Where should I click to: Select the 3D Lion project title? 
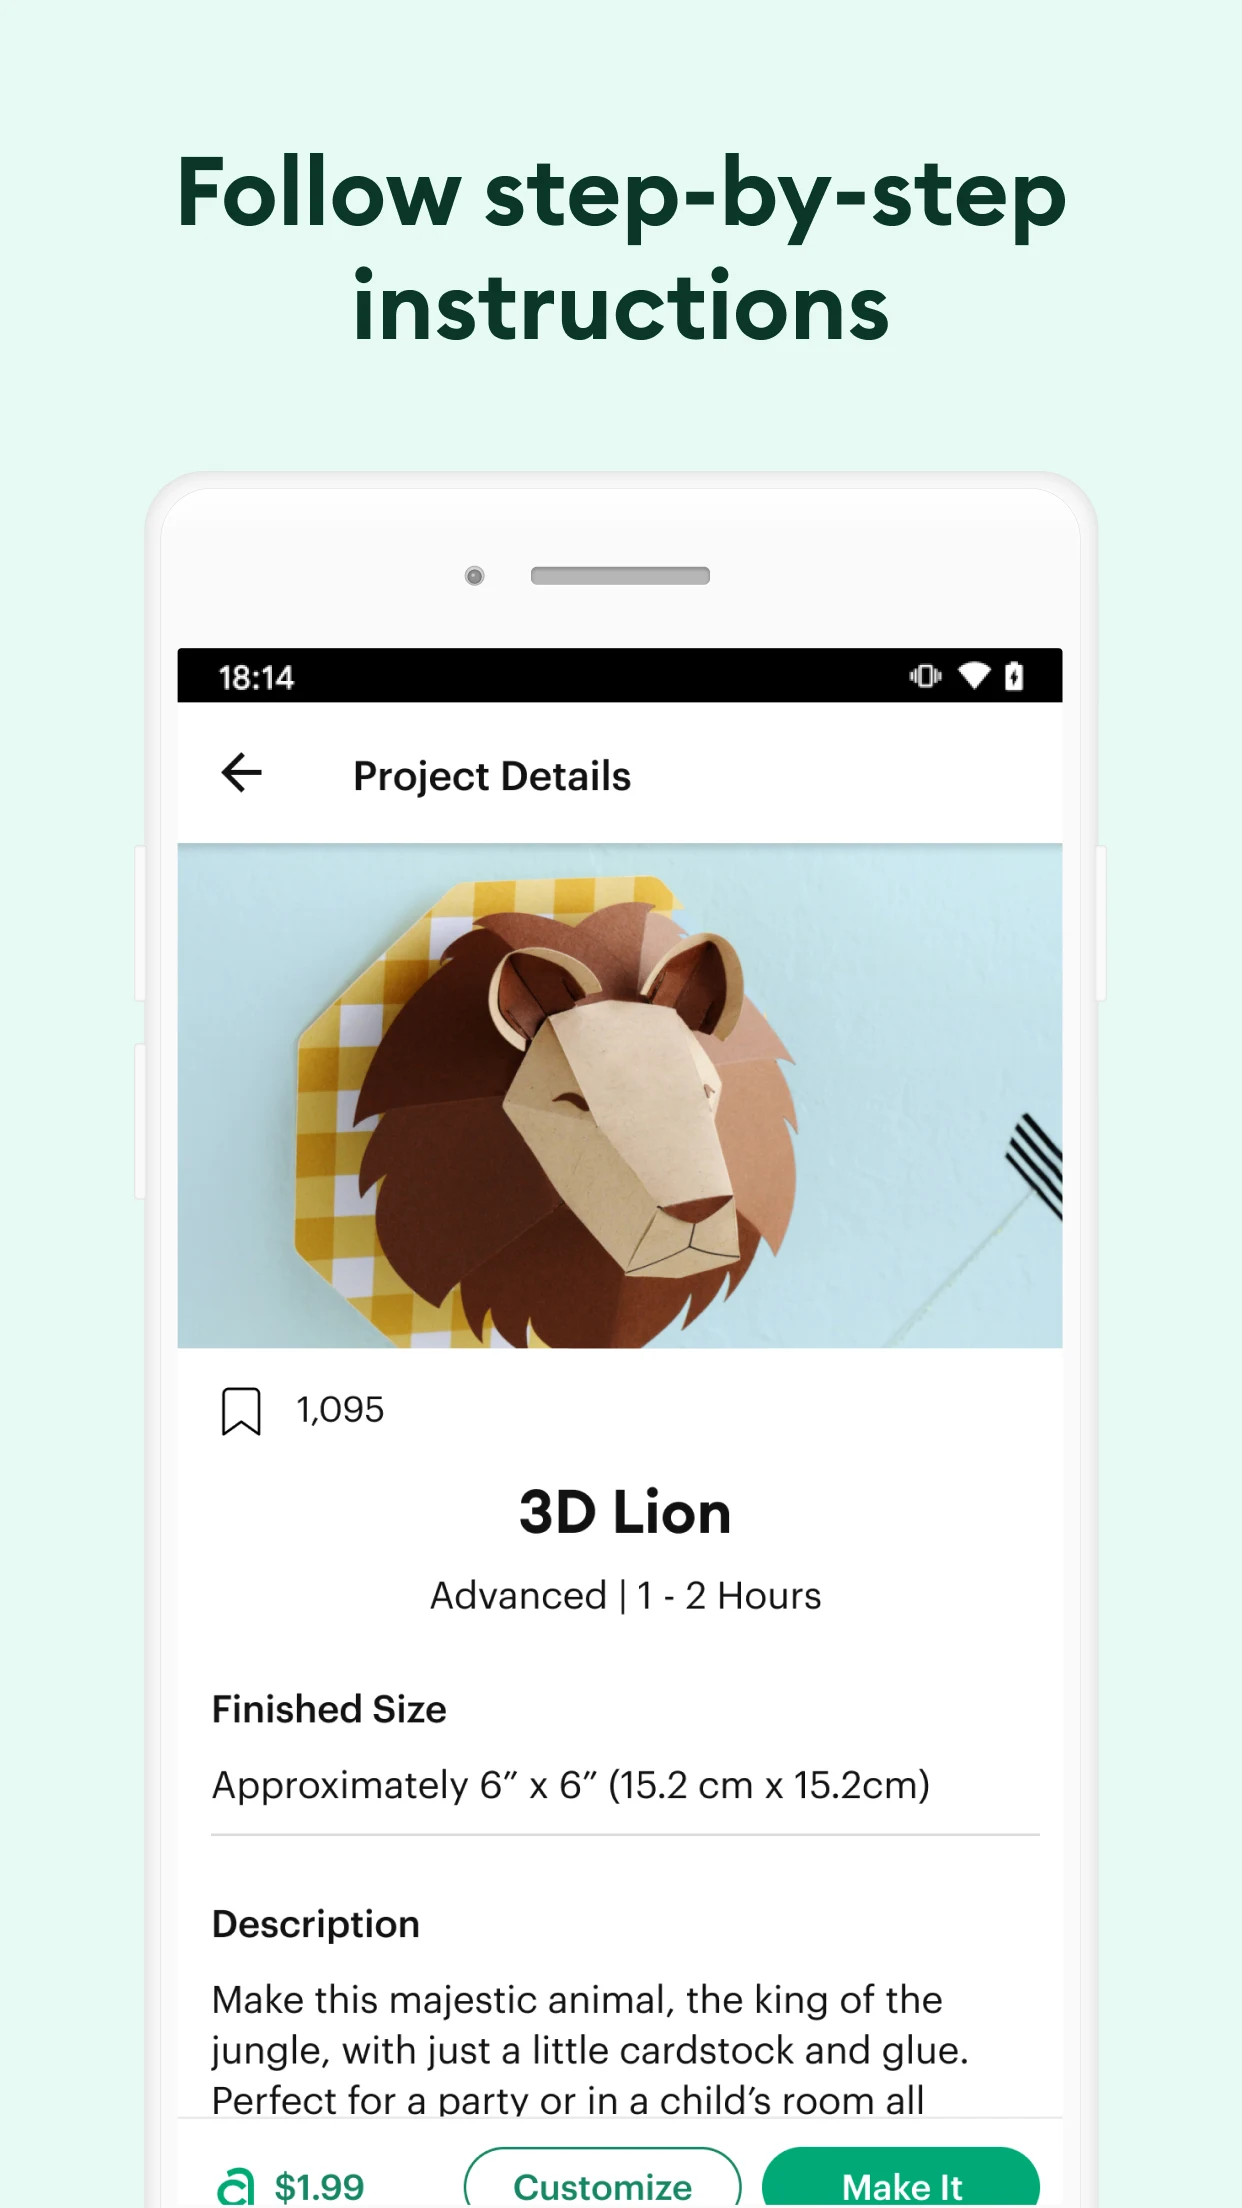(x=625, y=1512)
